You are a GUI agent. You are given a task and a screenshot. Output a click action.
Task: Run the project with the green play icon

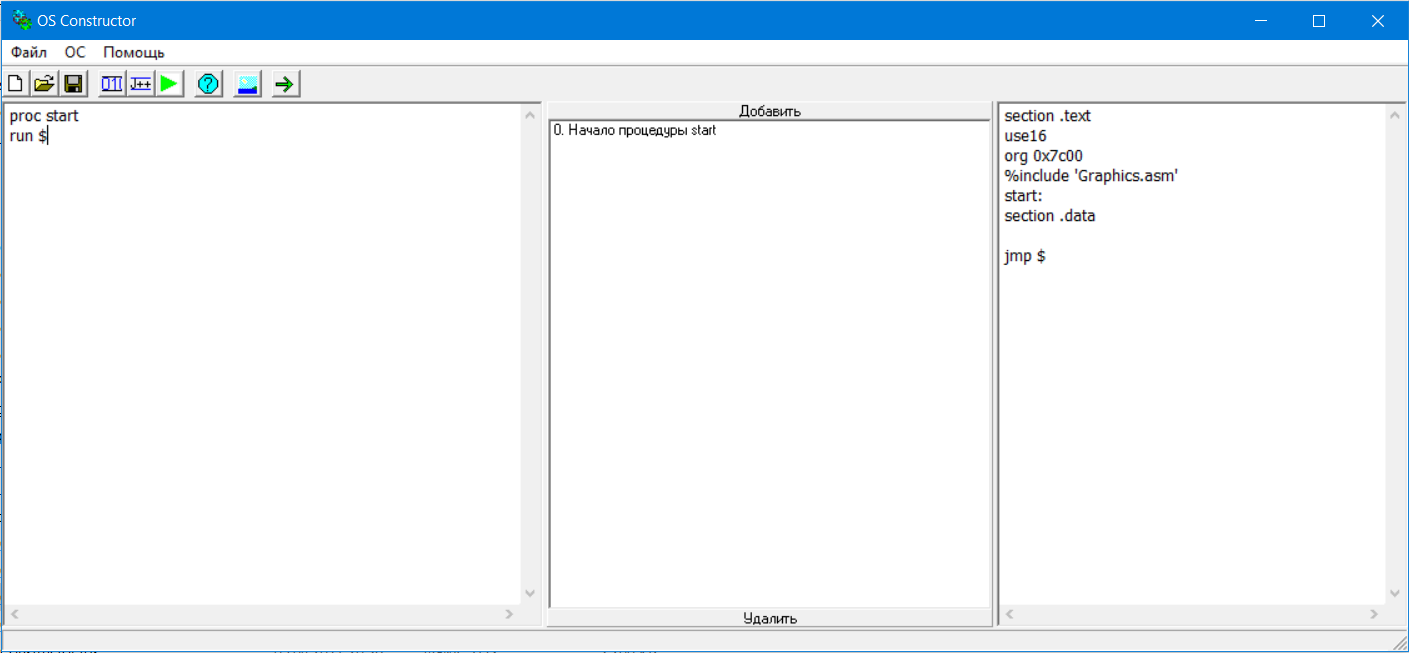pyautogui.click(x=169, y=84)
